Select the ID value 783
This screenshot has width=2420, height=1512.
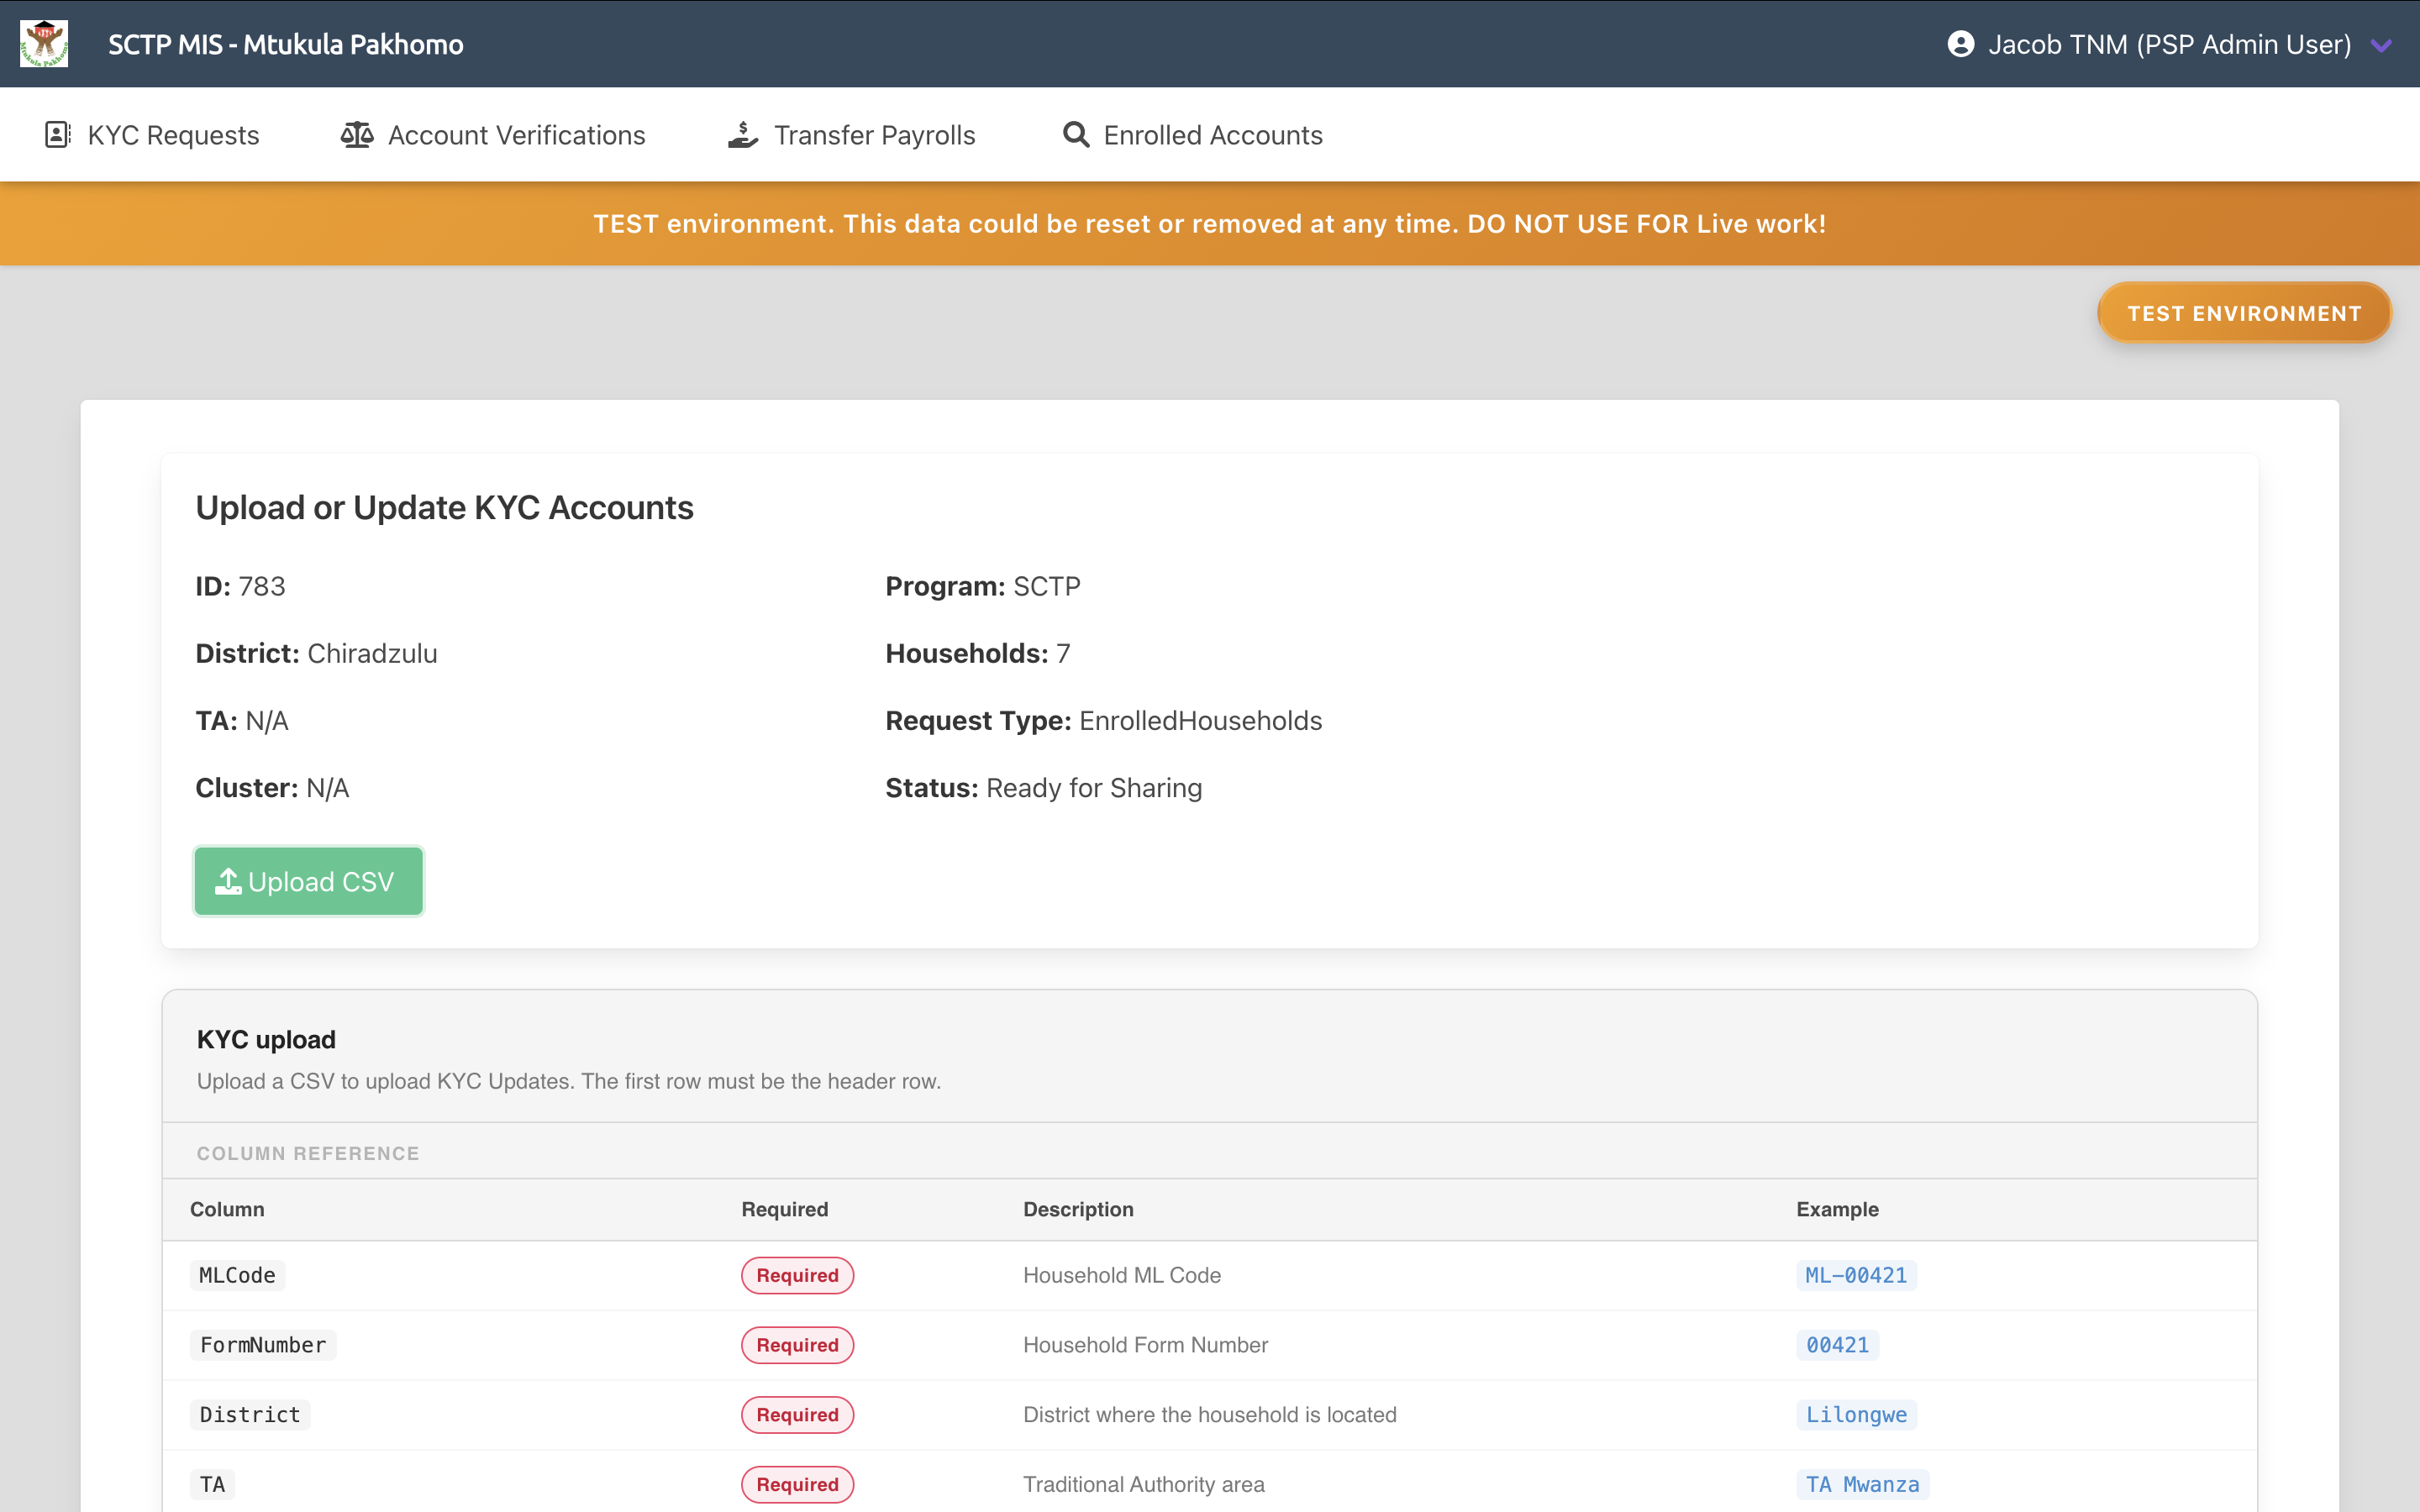coord(262,586)
